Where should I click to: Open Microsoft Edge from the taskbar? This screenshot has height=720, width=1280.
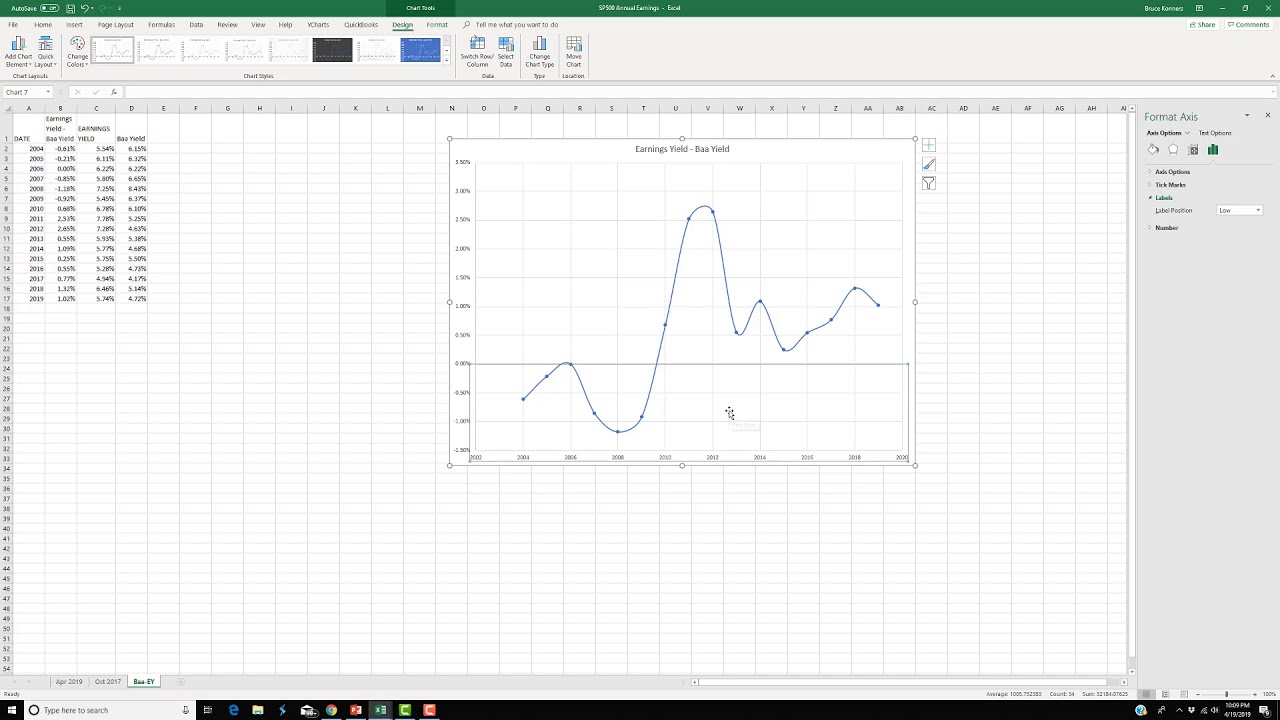pyautogui.click(x=233, y=710)
